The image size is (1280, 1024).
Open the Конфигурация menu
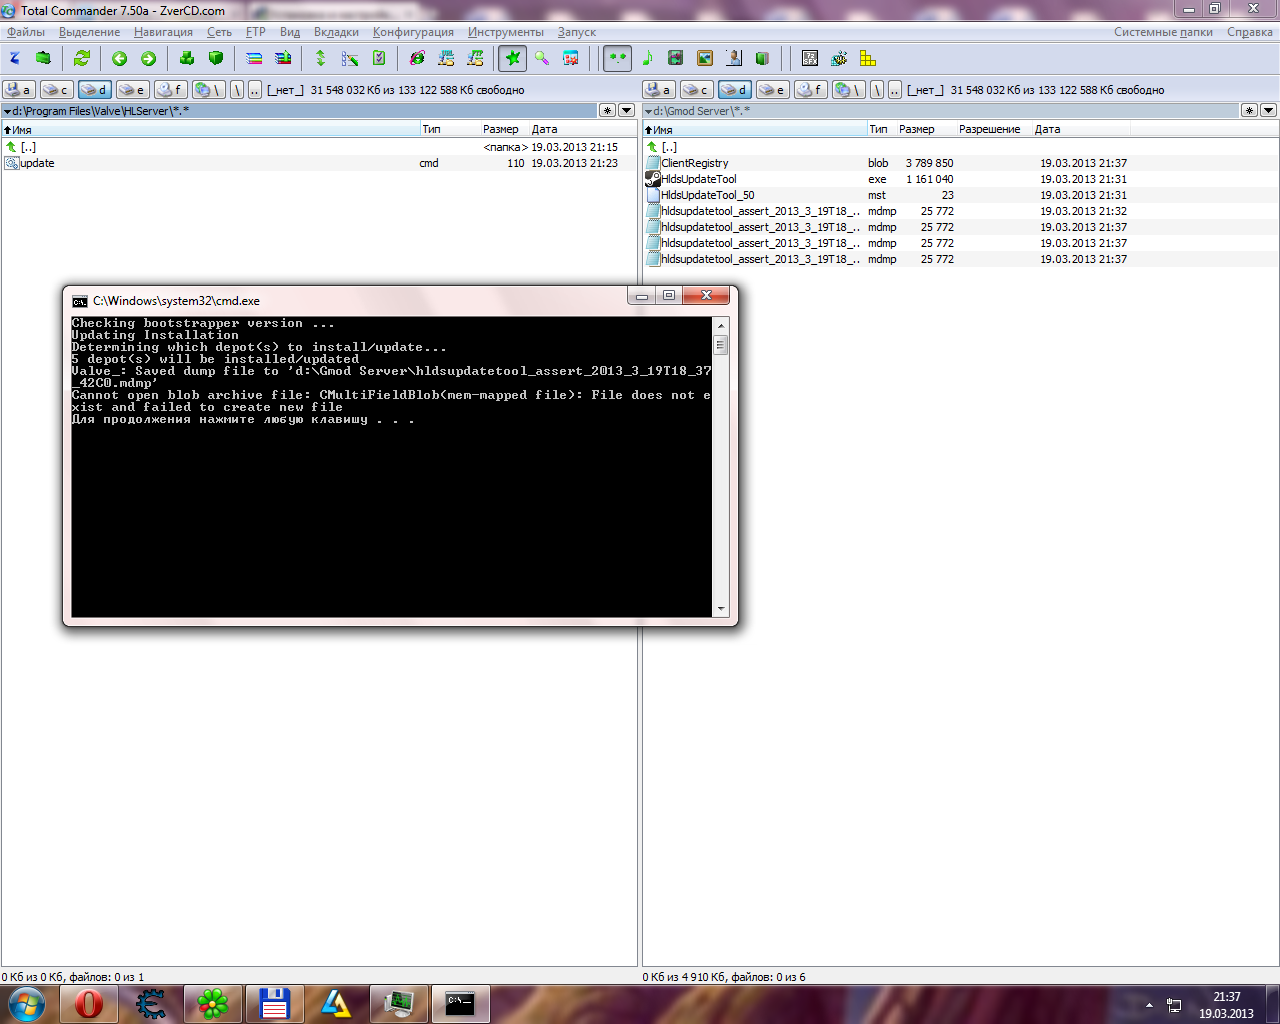[413, 32]
